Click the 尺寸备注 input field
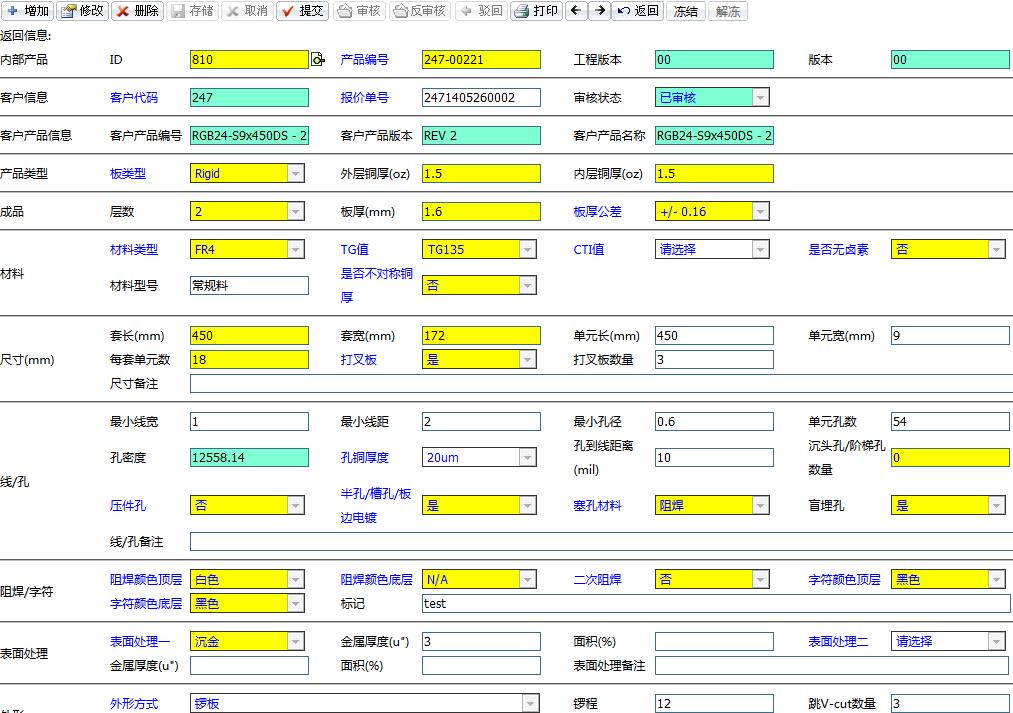The height and width of the screenshot is (713, 1013). (x=601, y=384)
